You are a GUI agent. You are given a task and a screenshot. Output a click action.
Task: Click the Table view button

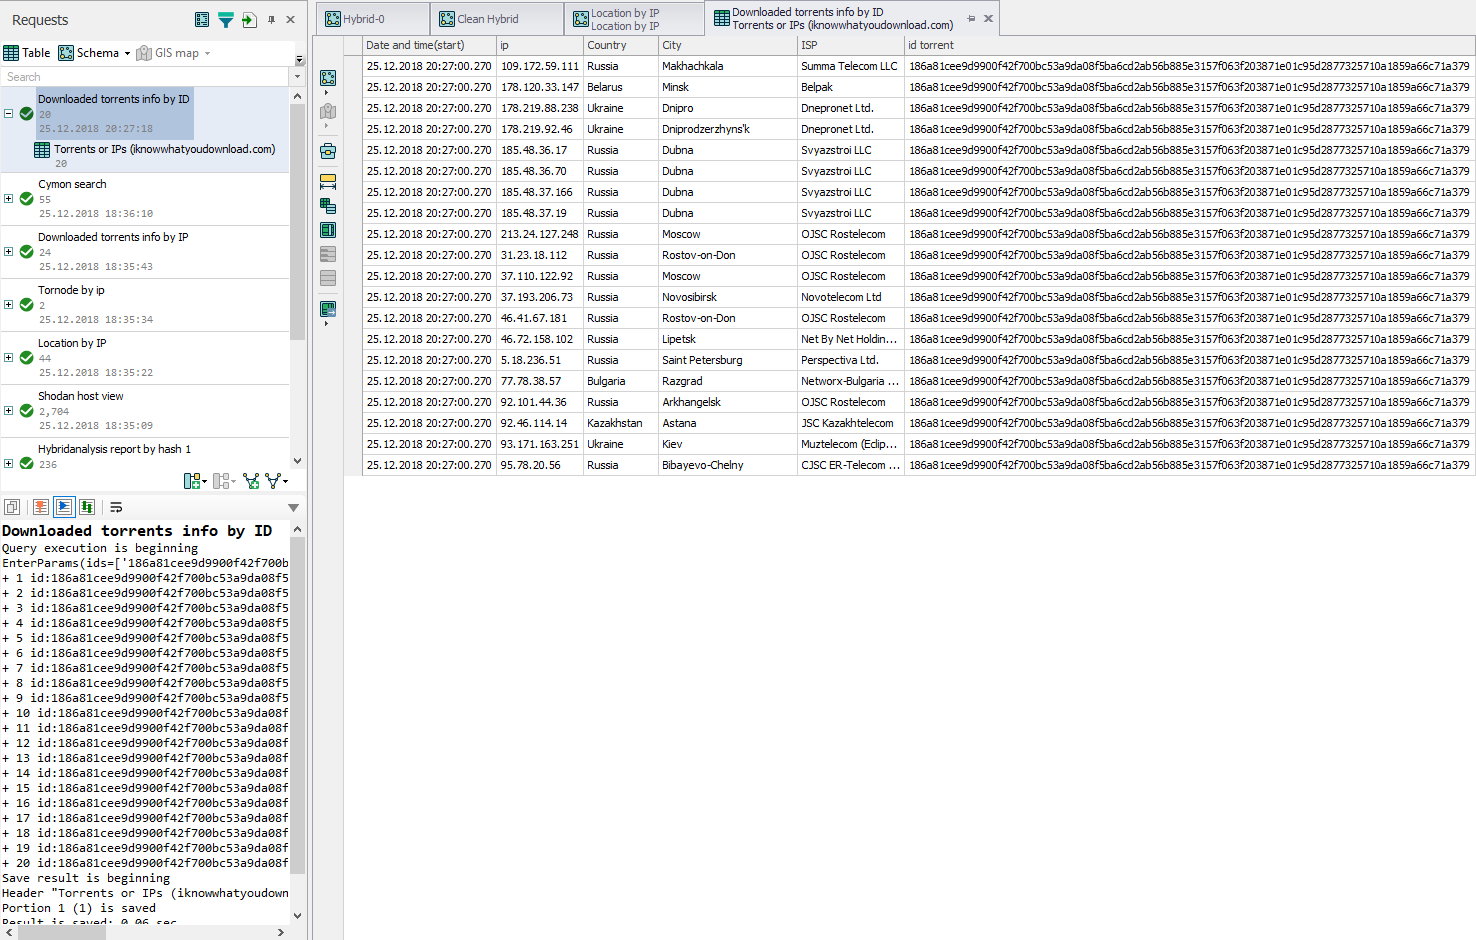coord(27,53)
